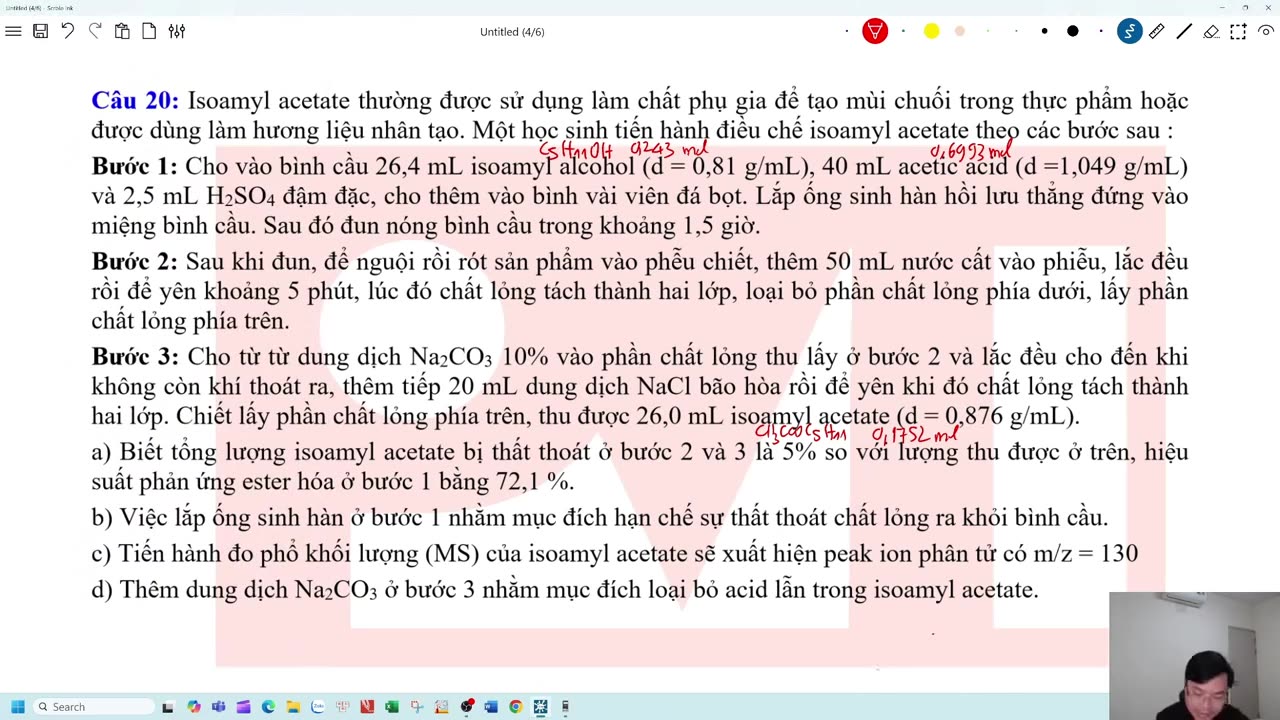
Task: Click the "Câu 20:" question heading
Action: (x=135, y=101)
